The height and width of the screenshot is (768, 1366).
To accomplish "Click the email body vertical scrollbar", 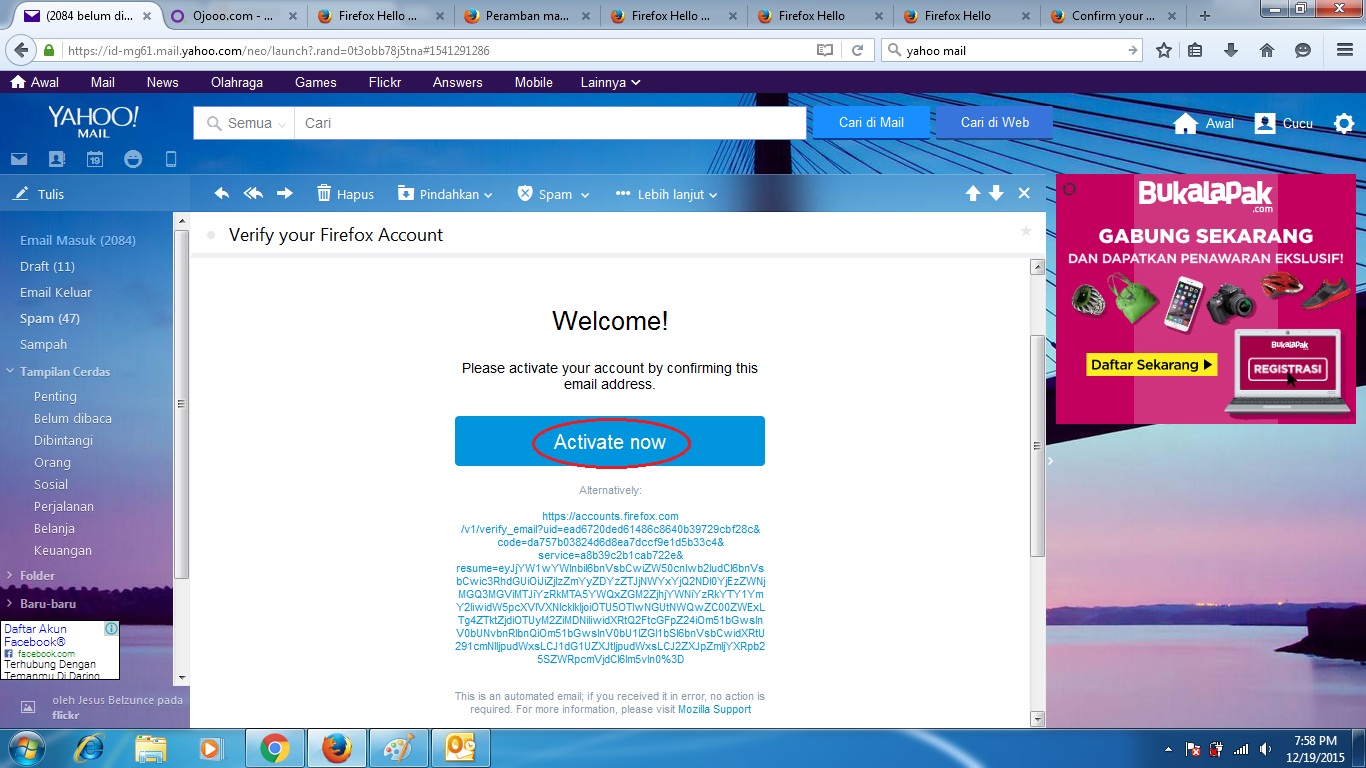I will [1037, 446].
